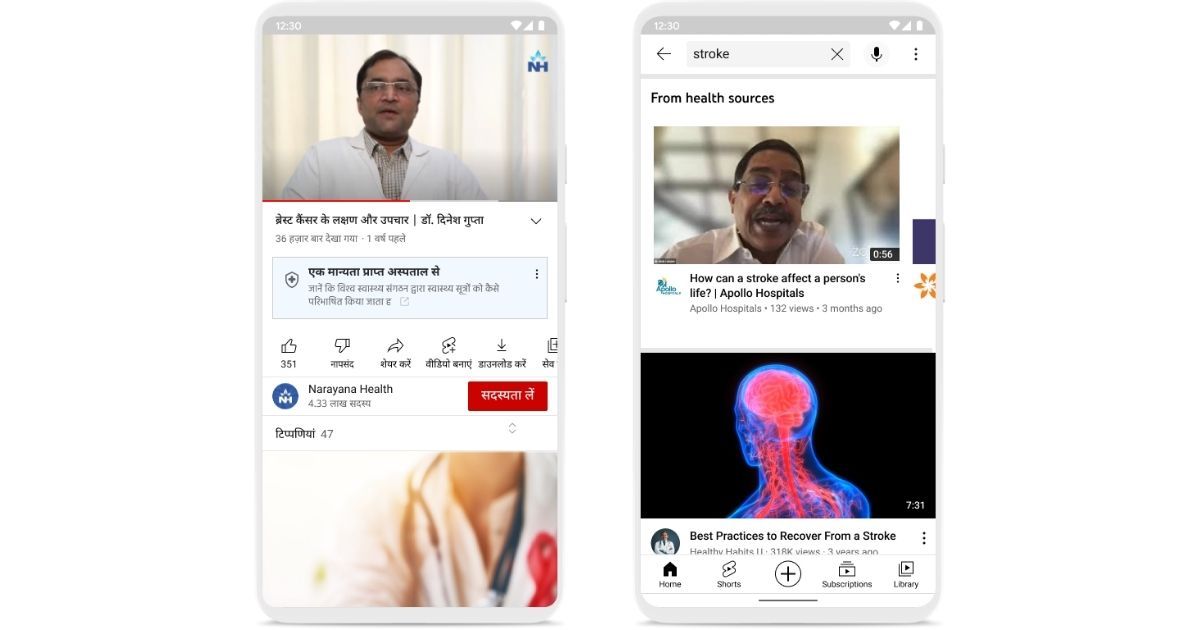1200x630 pixels.
Task: Tap the create video (वीडियो बनाएं) icon
Action: coord(448,346)
